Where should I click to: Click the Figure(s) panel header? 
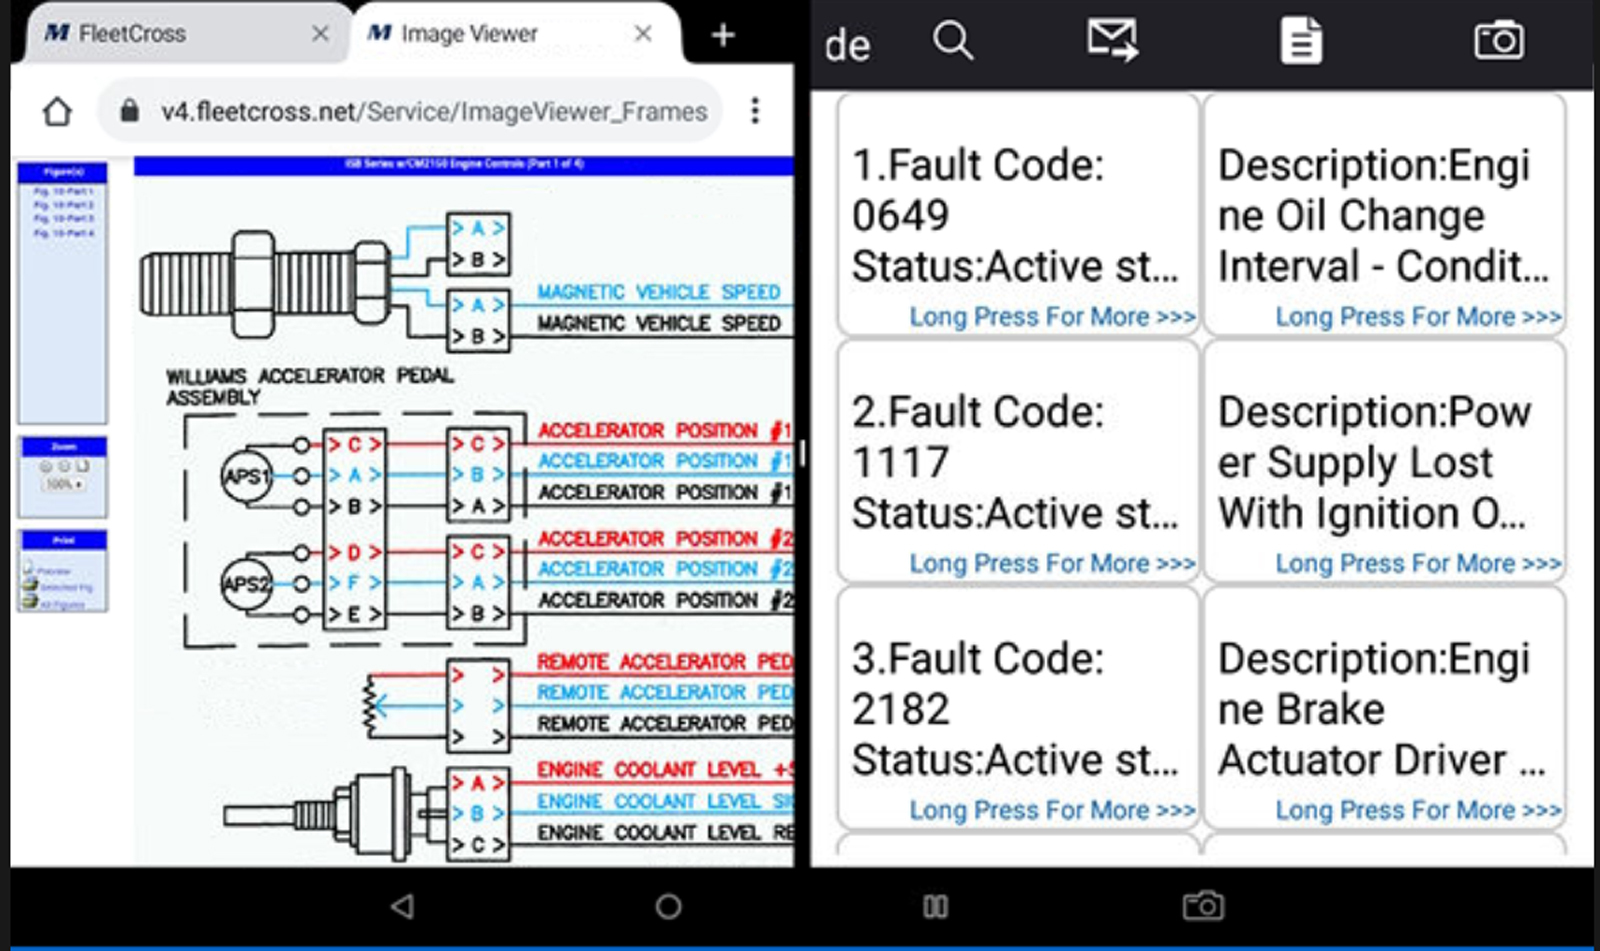tap(62, 172)
